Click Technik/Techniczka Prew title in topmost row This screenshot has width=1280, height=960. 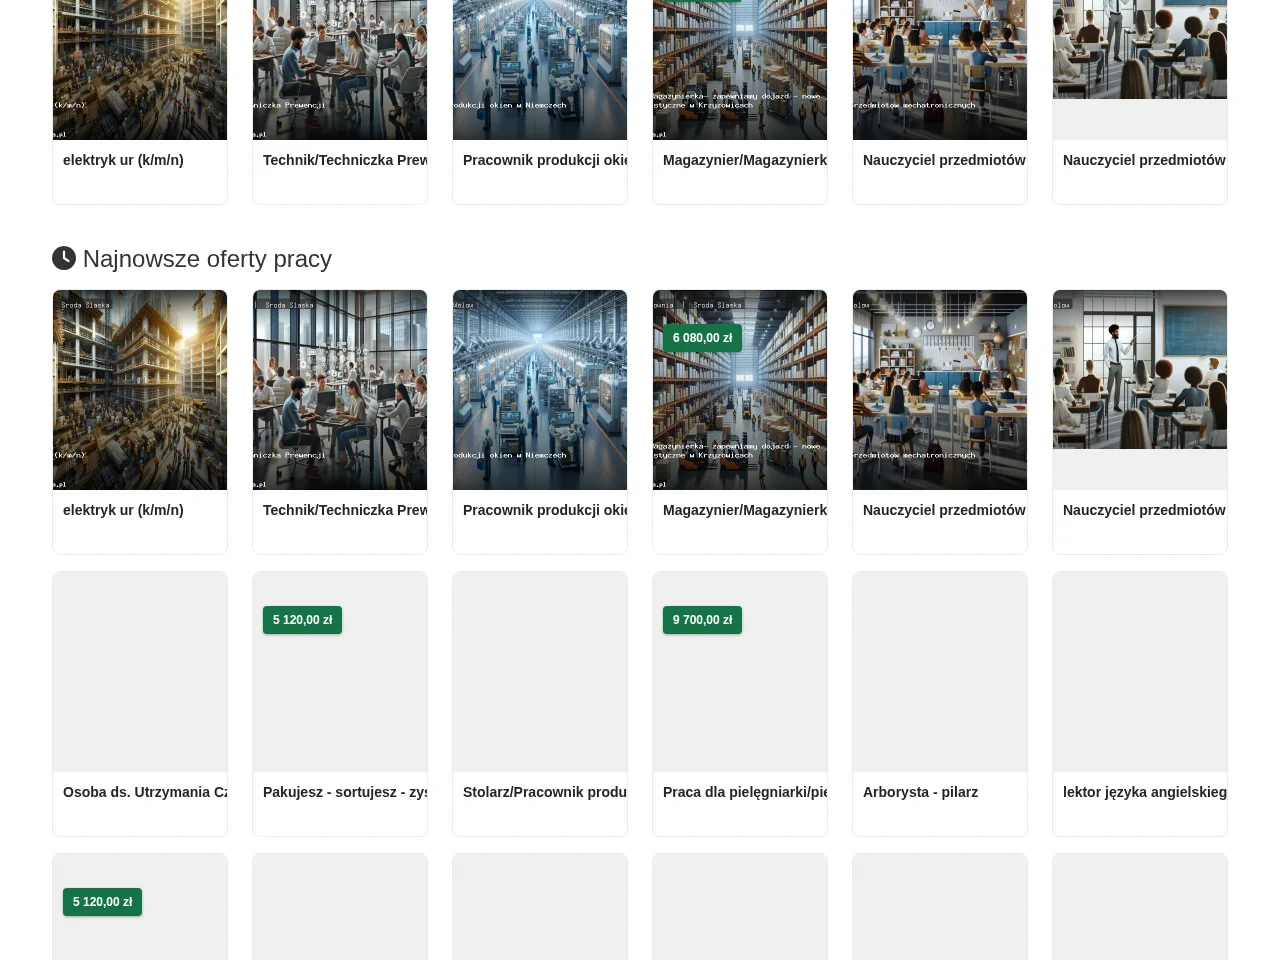point(345,160)
